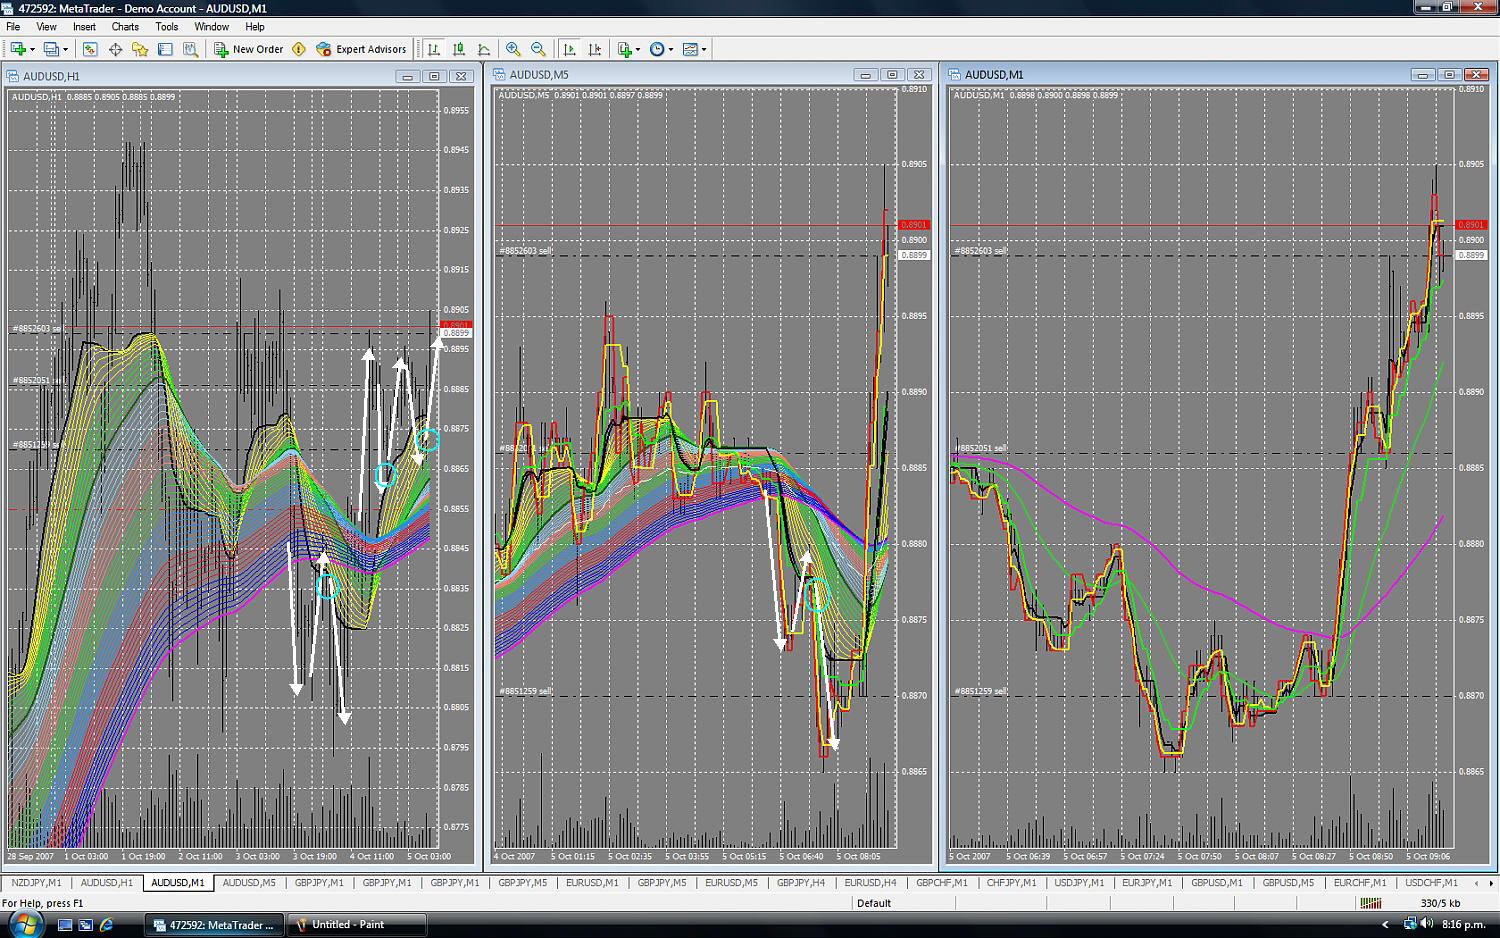
Task: Open the View menu
Action: 46,27
